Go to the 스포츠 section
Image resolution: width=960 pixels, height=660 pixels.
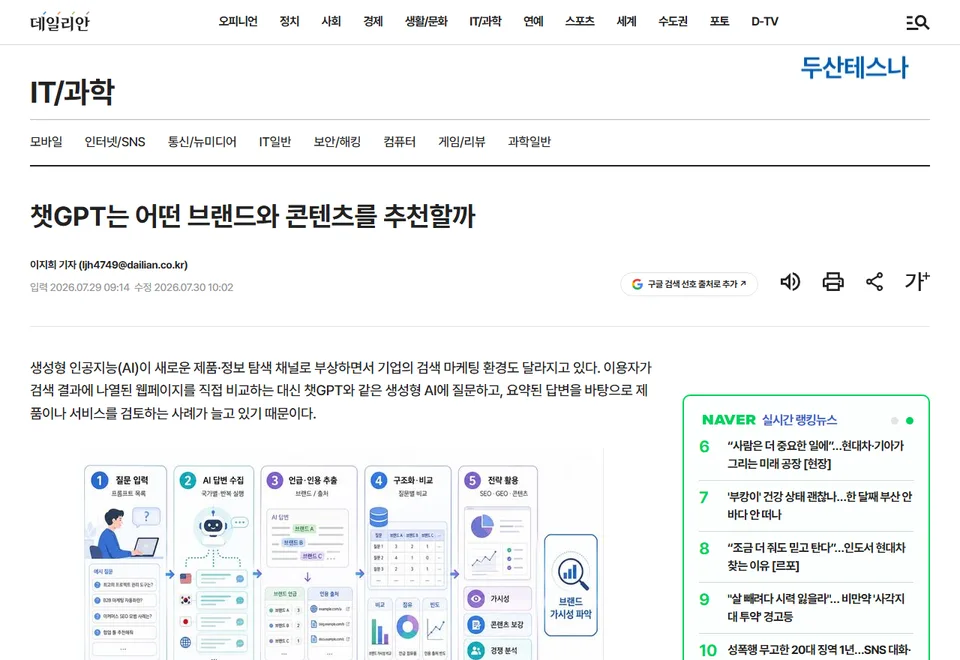tap(580, 21)
